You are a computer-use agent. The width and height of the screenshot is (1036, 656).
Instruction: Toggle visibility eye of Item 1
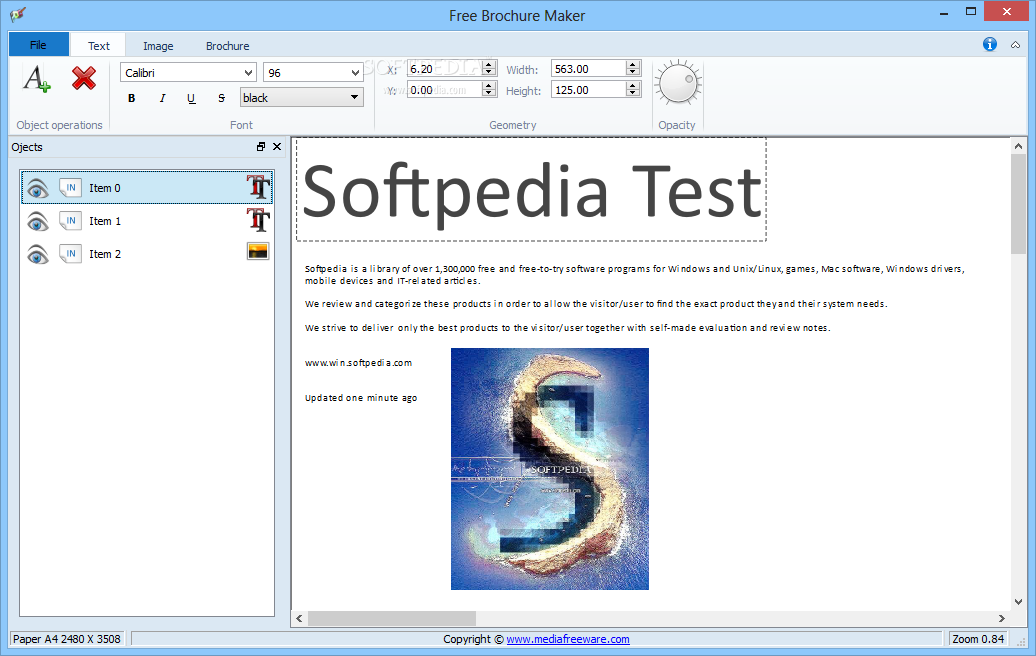tap(38, 222)
